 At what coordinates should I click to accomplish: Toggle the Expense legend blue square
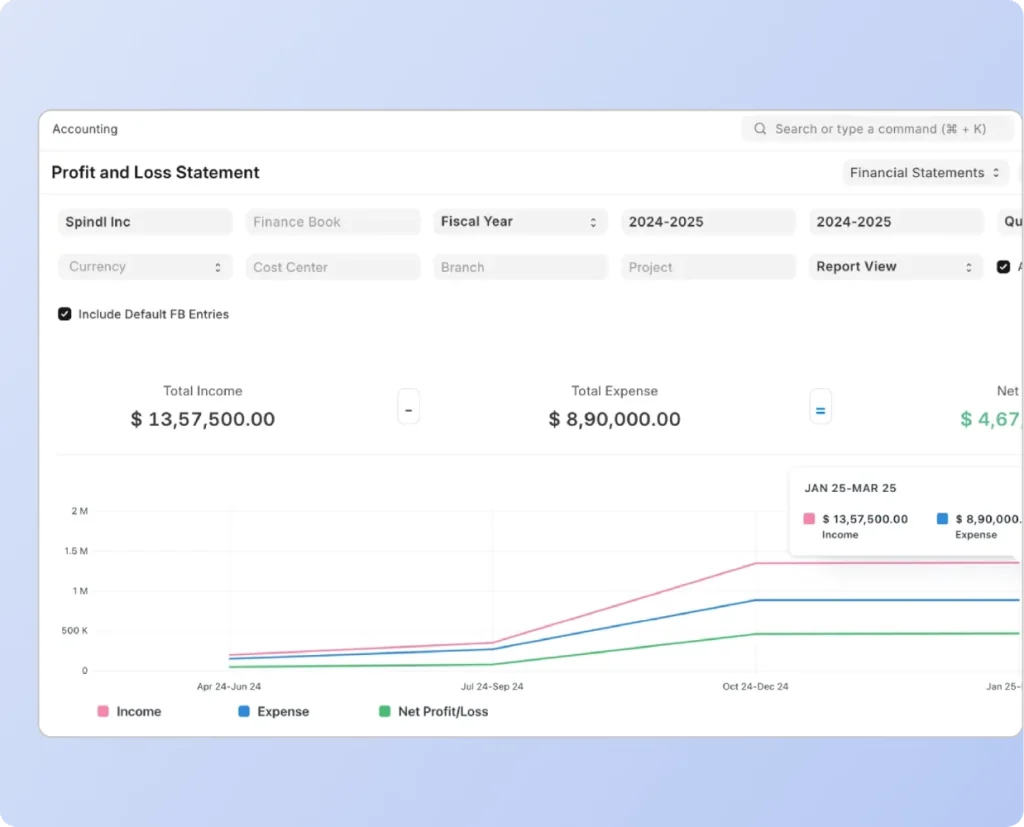(x=244, y=711)
